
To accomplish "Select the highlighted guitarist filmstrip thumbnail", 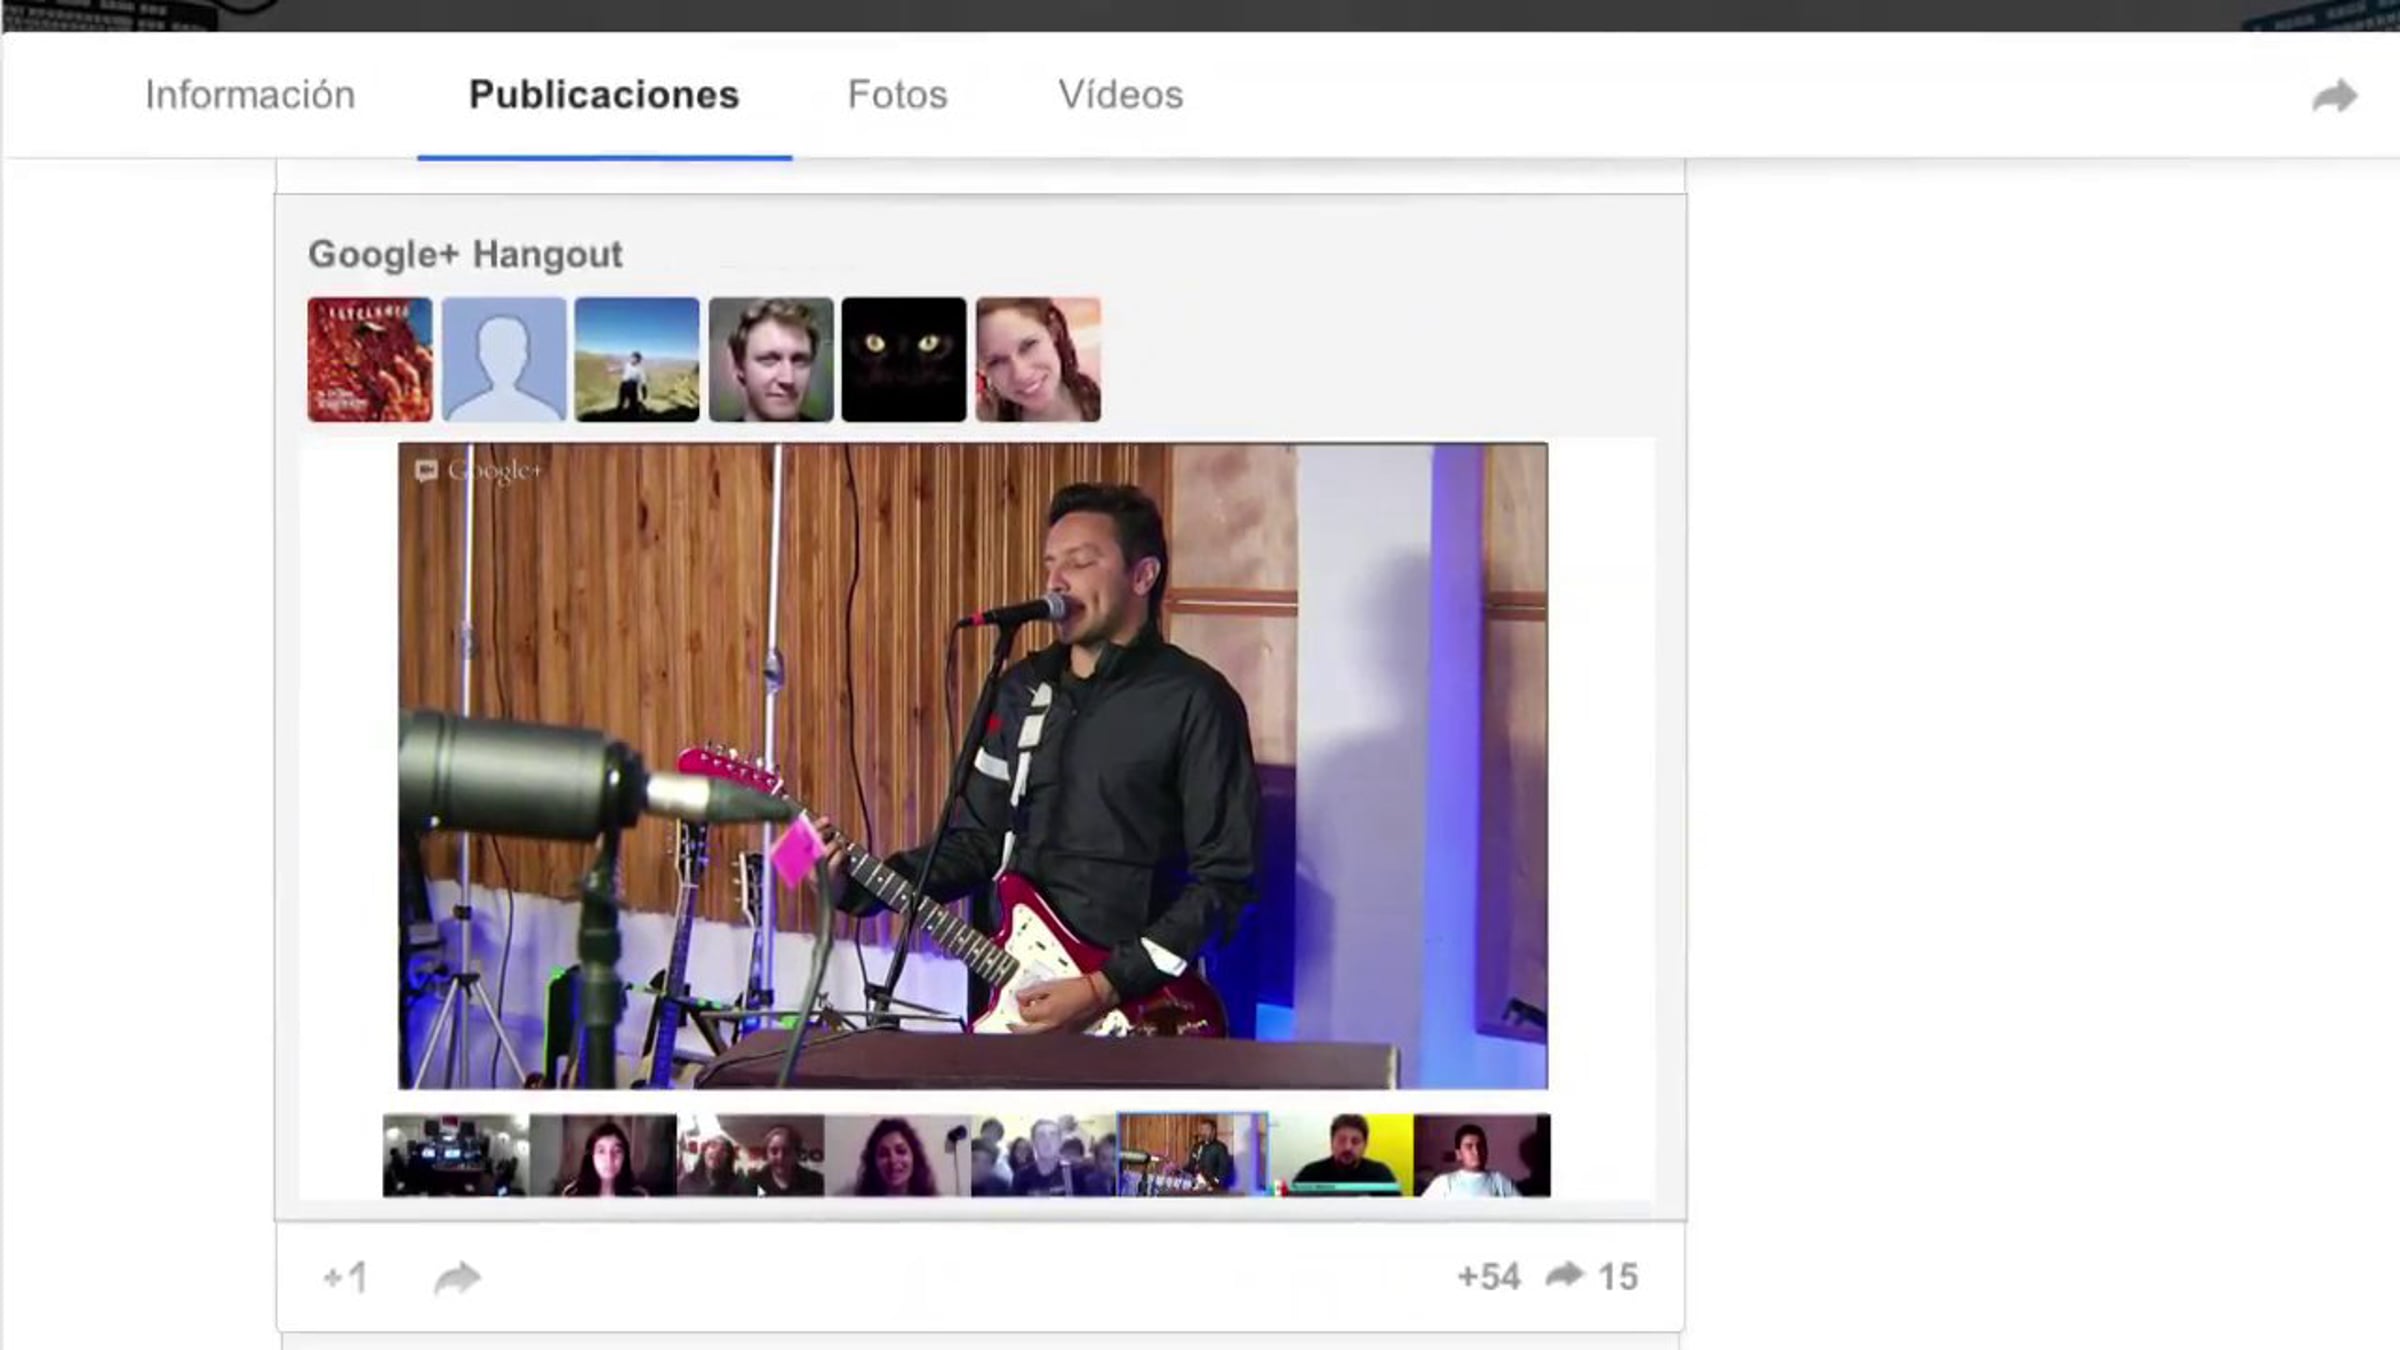I will tap(1192, 1155).
